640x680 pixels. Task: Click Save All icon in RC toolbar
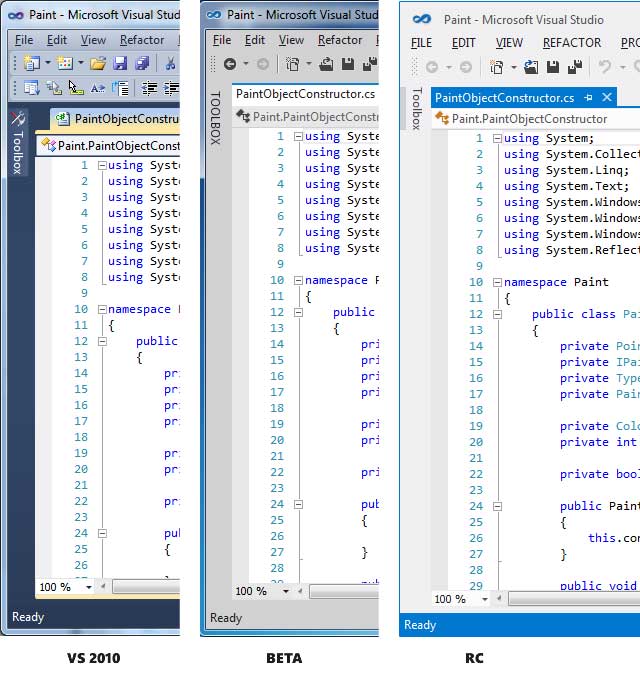click(575, 67)
